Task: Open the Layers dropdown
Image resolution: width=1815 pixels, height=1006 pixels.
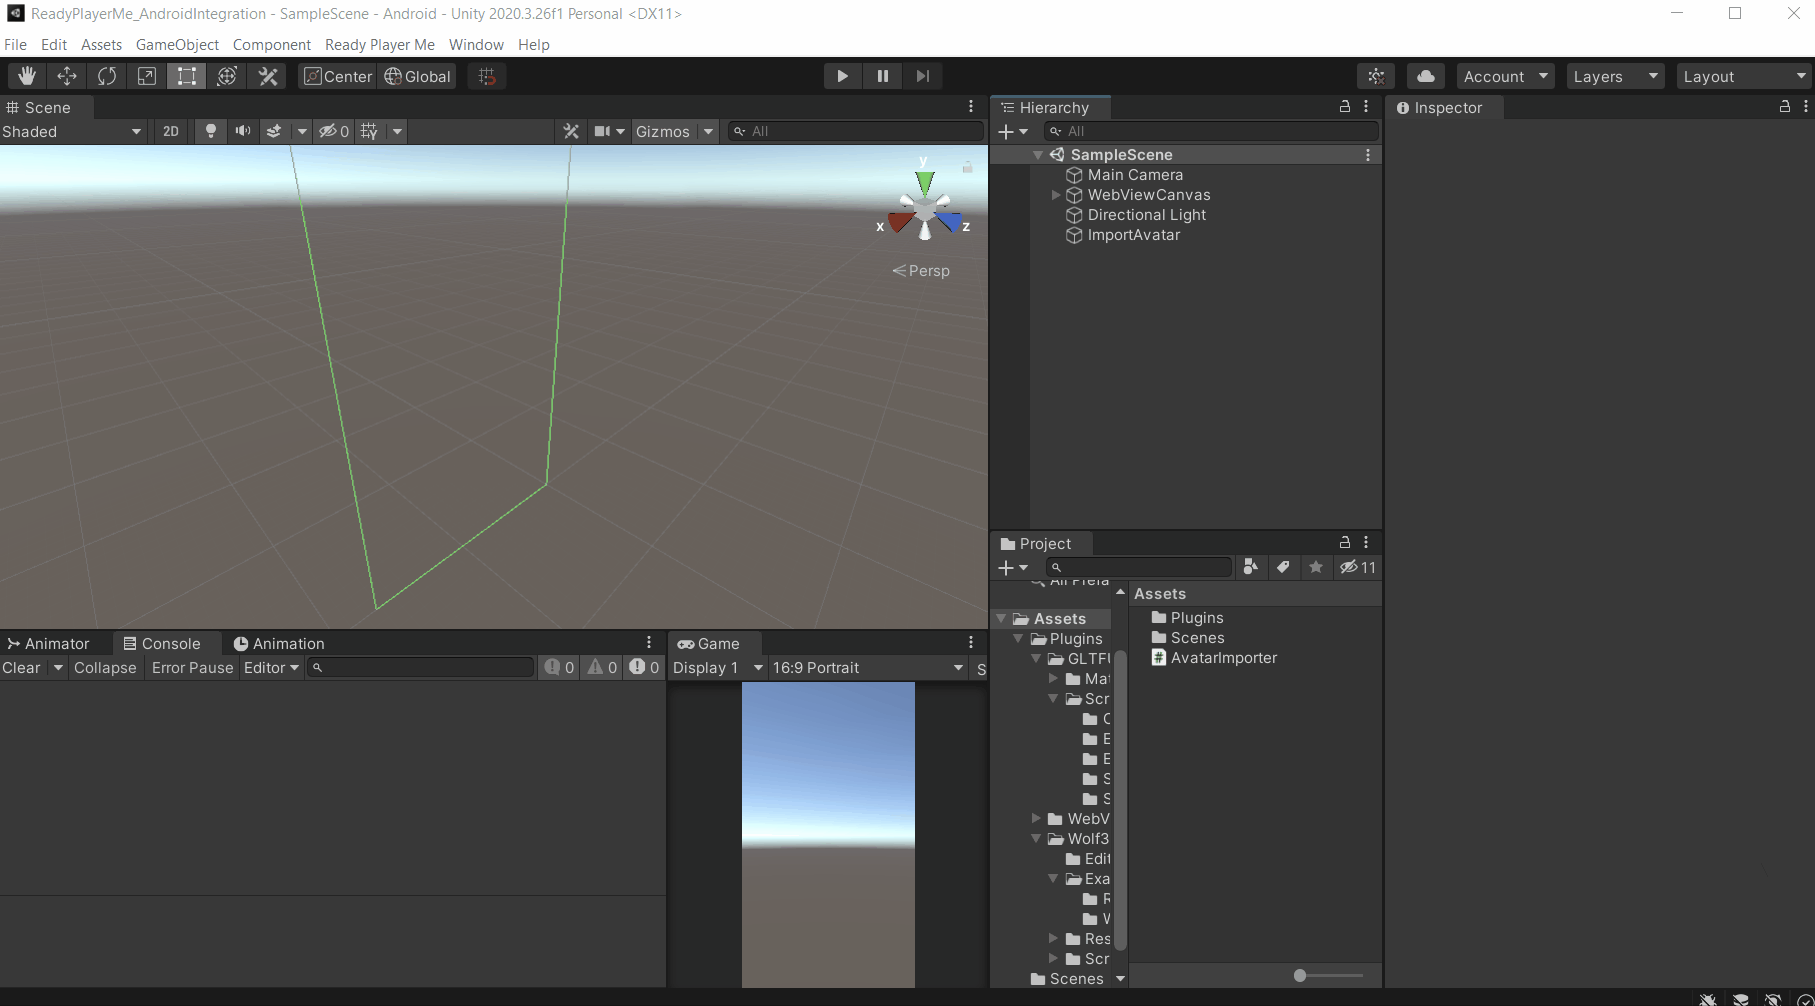Action: point(1614,76)
